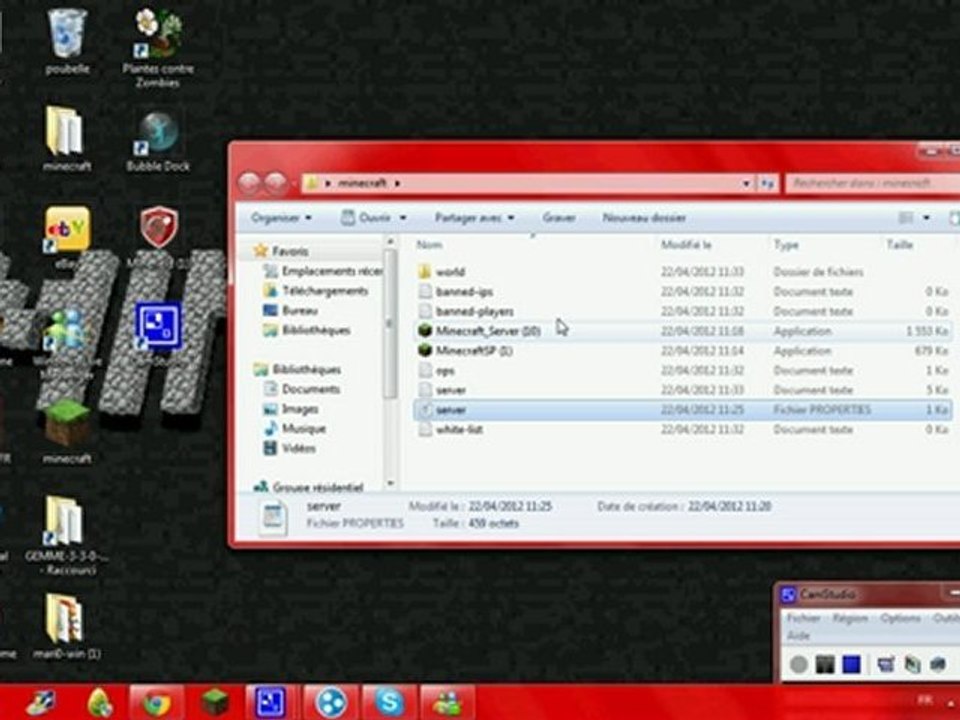Go forward in Explorer navigation
This screenshot has height=720, width=960.
click(x=276, y=183)
